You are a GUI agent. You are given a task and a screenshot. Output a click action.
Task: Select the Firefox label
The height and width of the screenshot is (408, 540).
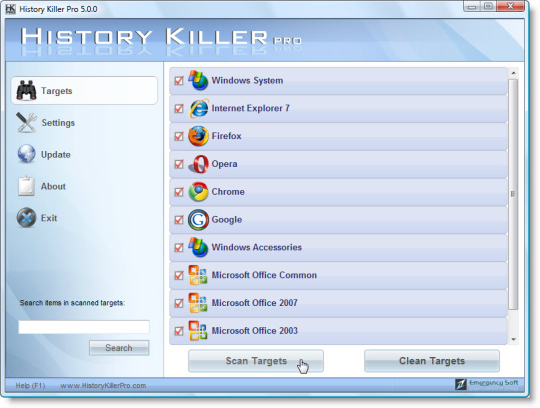(x=226, y=136)
